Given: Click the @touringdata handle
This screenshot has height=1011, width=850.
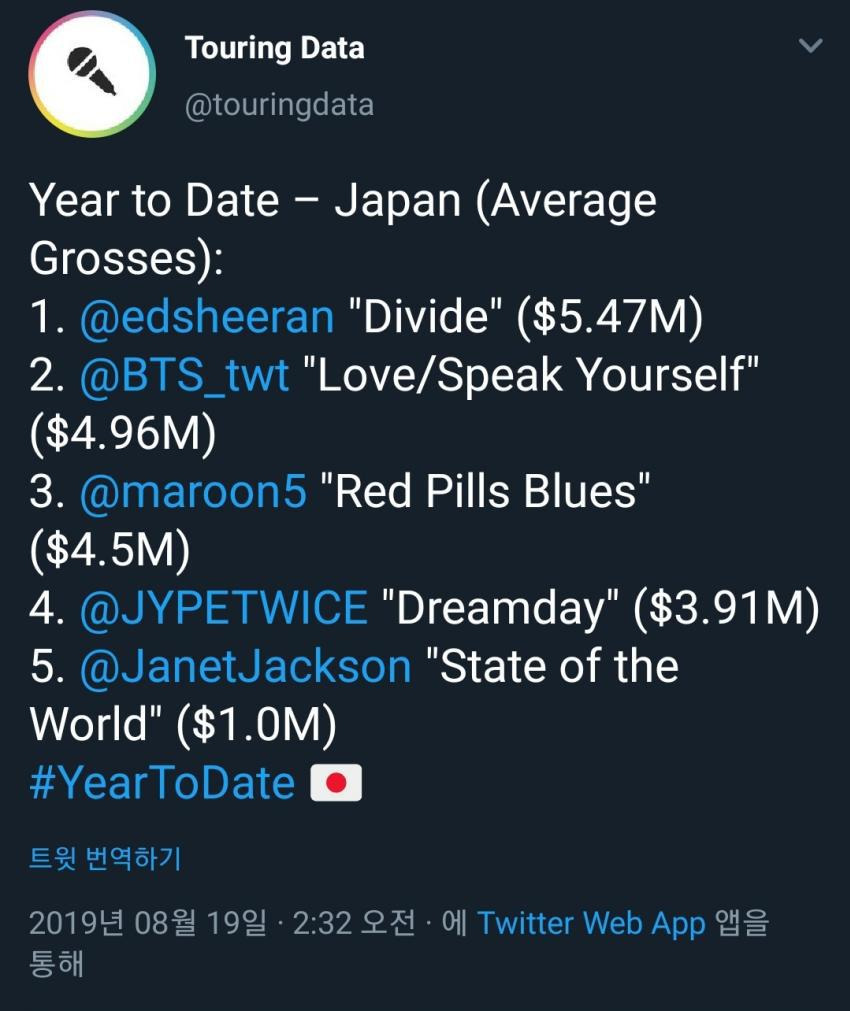Looking at the screenshot, I should pos(279,105).
